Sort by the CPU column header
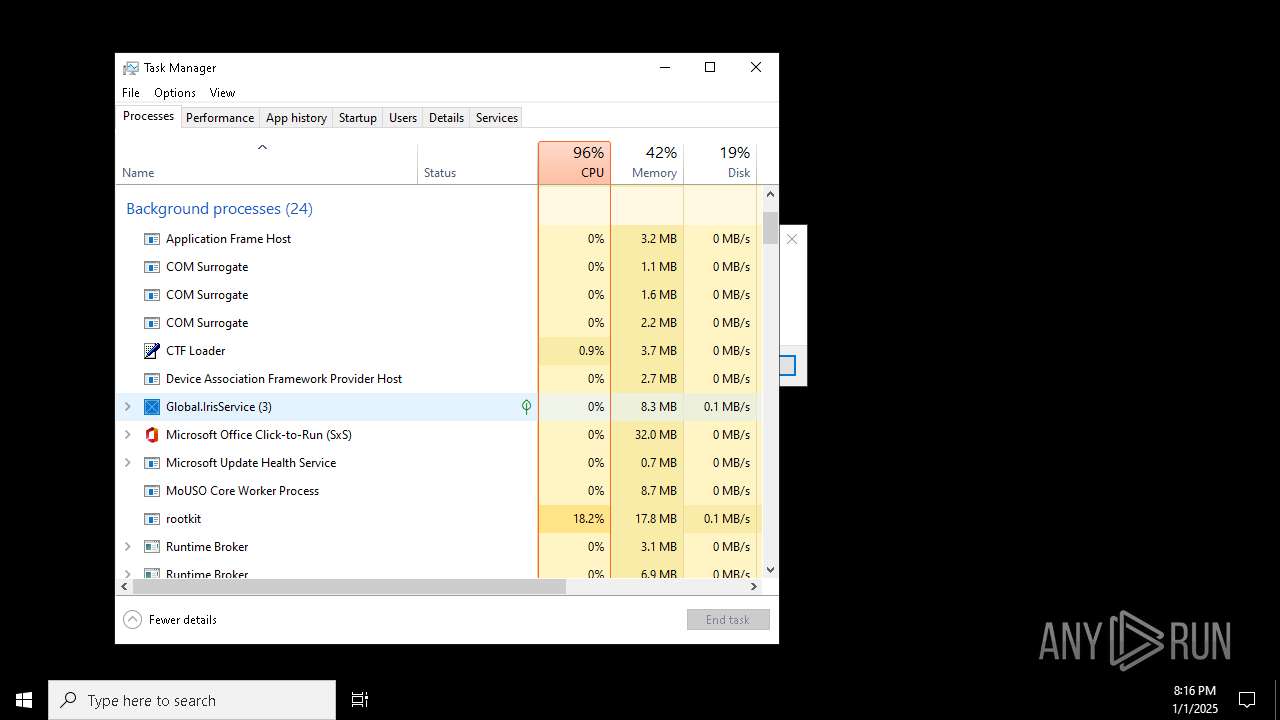The width and height of the screenshot is (1280, 720). (574, 163)
